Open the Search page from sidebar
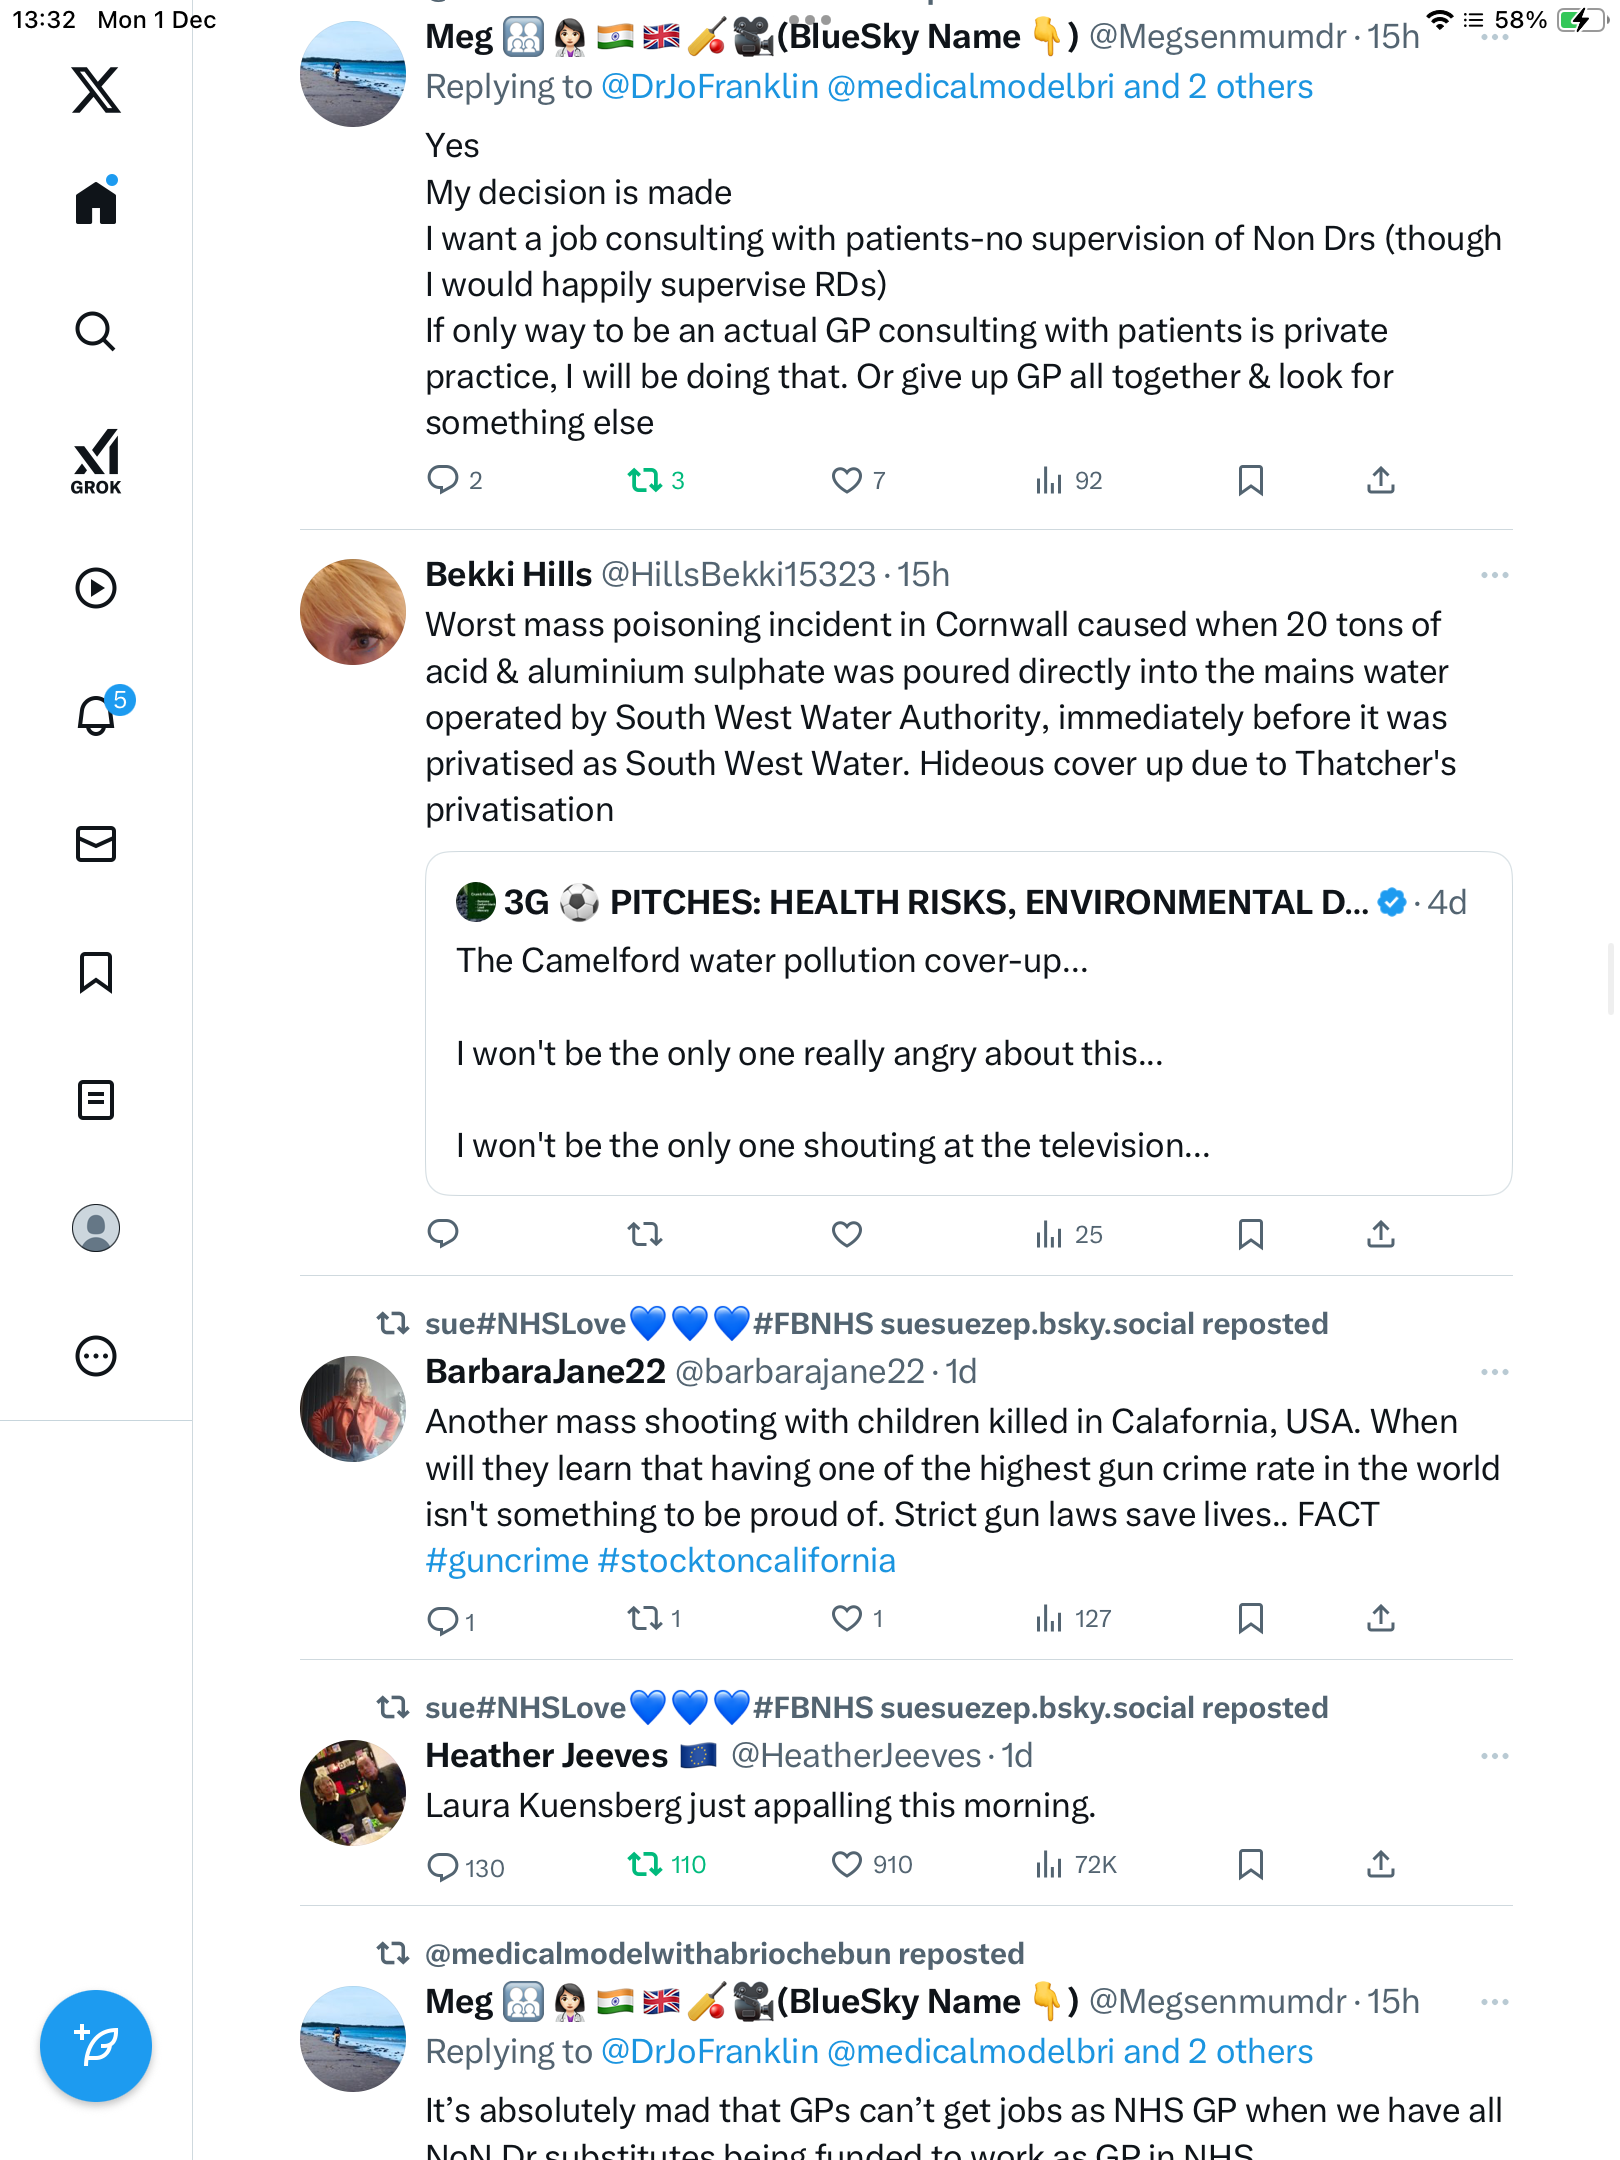1620x2160 pixels. [96, 331]
